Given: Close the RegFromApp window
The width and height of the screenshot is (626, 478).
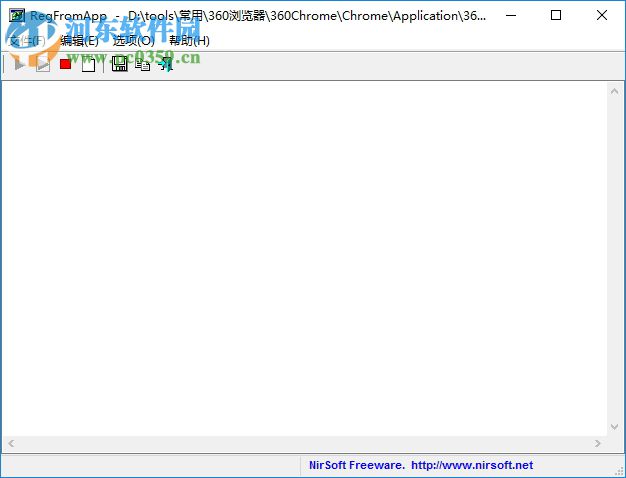Looking at the screenshot, I should [602, 16].
